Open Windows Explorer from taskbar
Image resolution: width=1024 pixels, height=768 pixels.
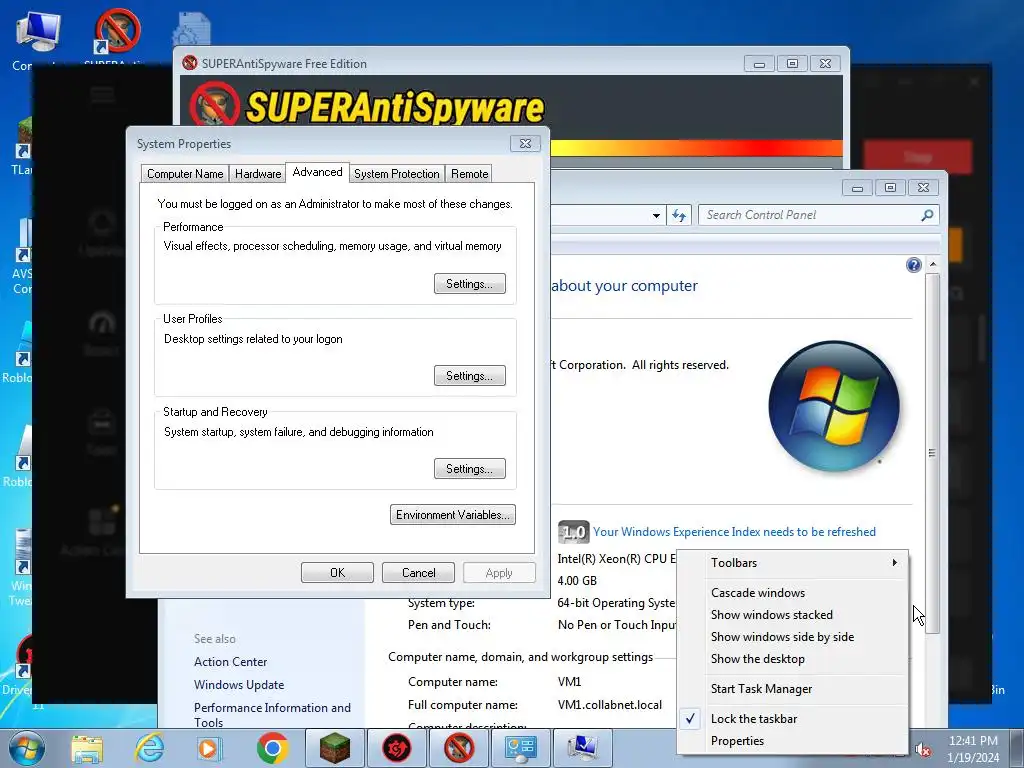(x=88, y=748)
